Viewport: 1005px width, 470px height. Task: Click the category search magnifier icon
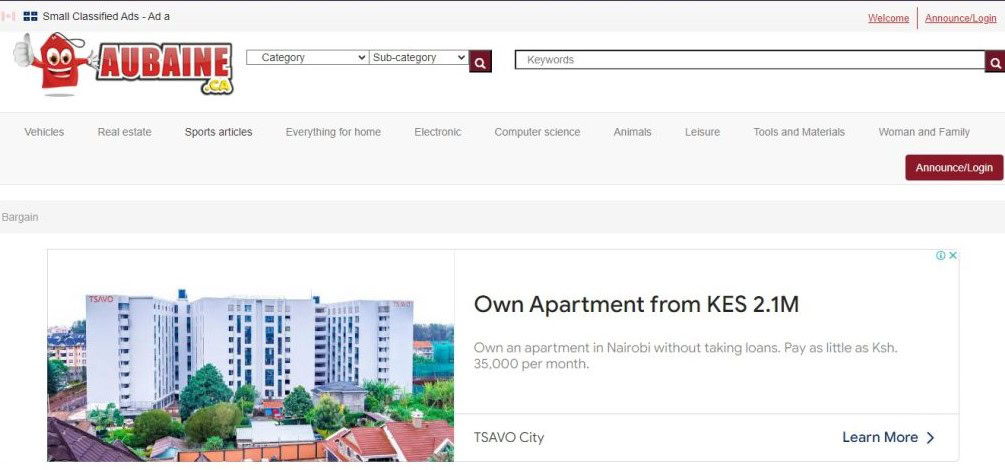point(480,62)
